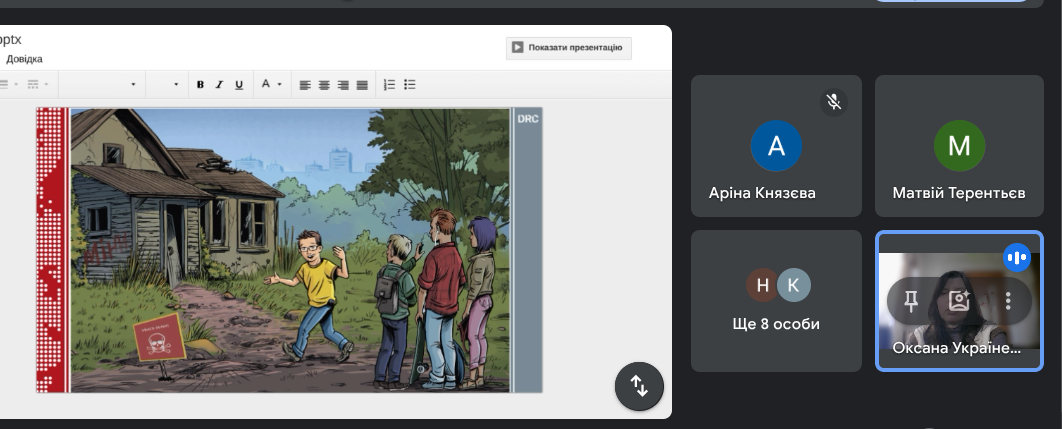The width and height of the screenshot is (1062, 429).
Task: Click the swap layout arrows button
Action: tap(639, 386)
